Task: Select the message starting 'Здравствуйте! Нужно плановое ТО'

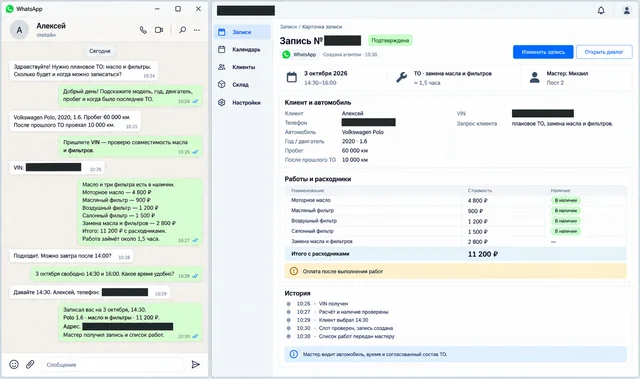Action: point(84,71)
